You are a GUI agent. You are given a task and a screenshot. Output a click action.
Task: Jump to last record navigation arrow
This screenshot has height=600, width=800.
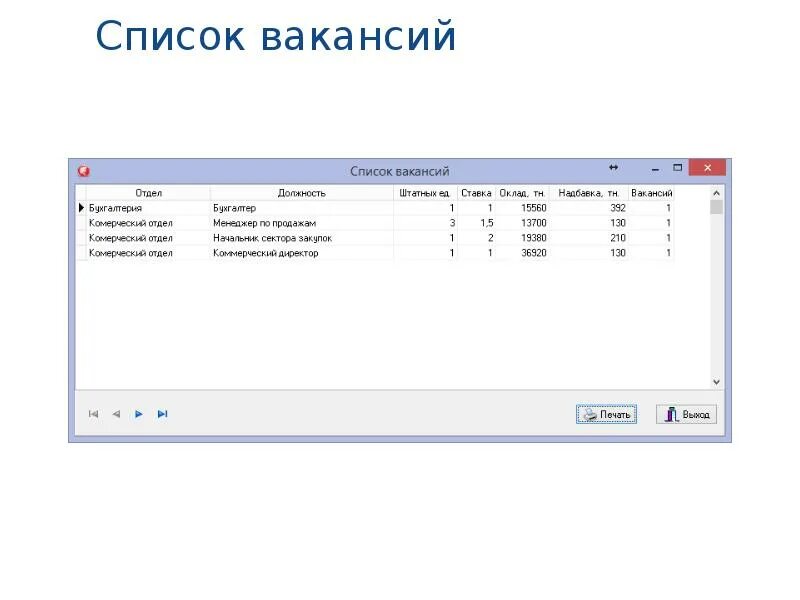click(162, 414)
